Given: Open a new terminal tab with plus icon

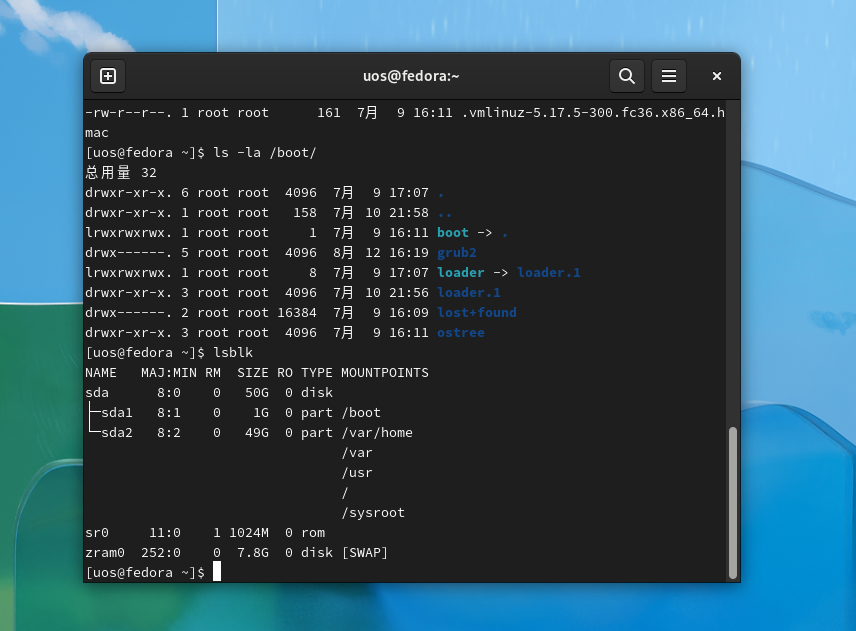Looking at the screenshot, I should [108, 76].
